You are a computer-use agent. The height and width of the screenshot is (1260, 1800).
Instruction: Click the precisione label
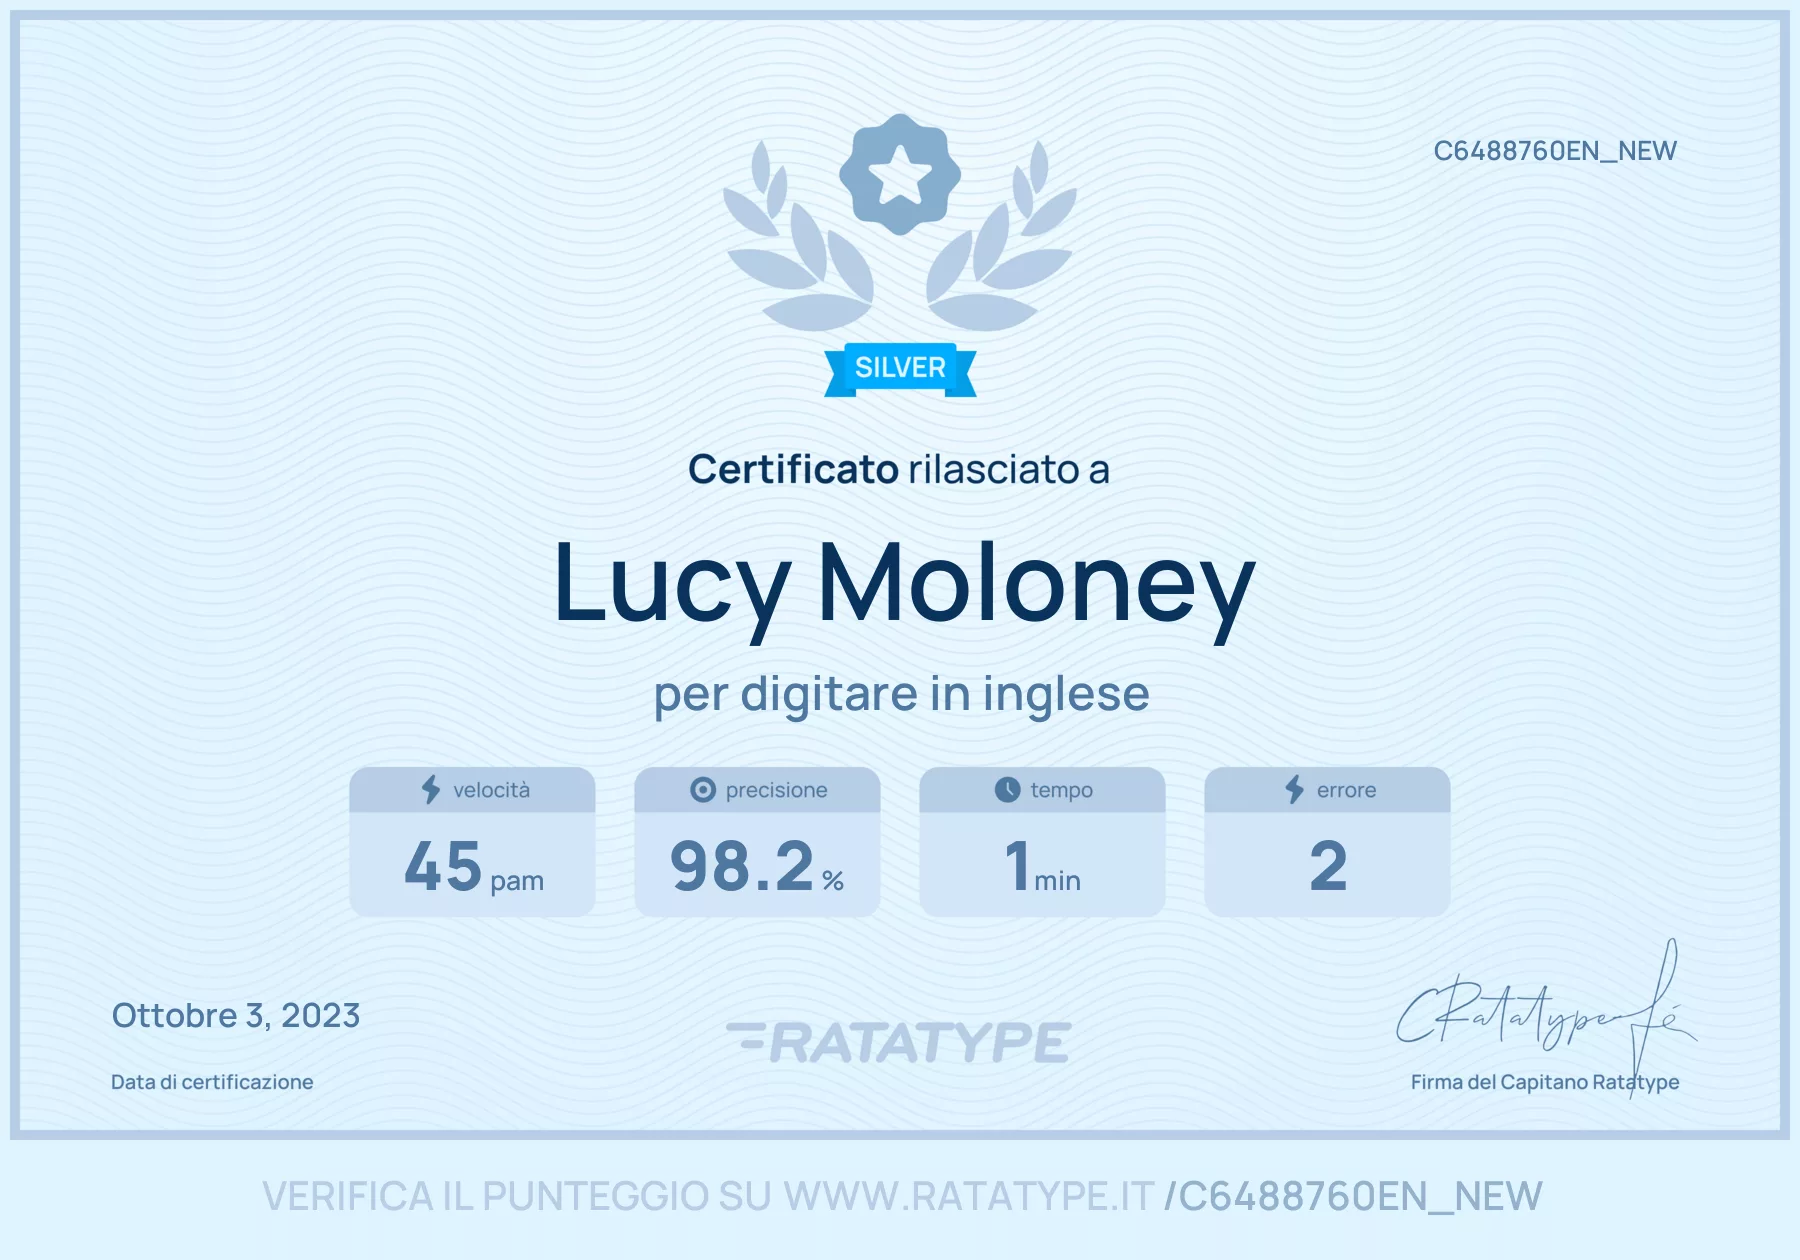tap(777, 790)
